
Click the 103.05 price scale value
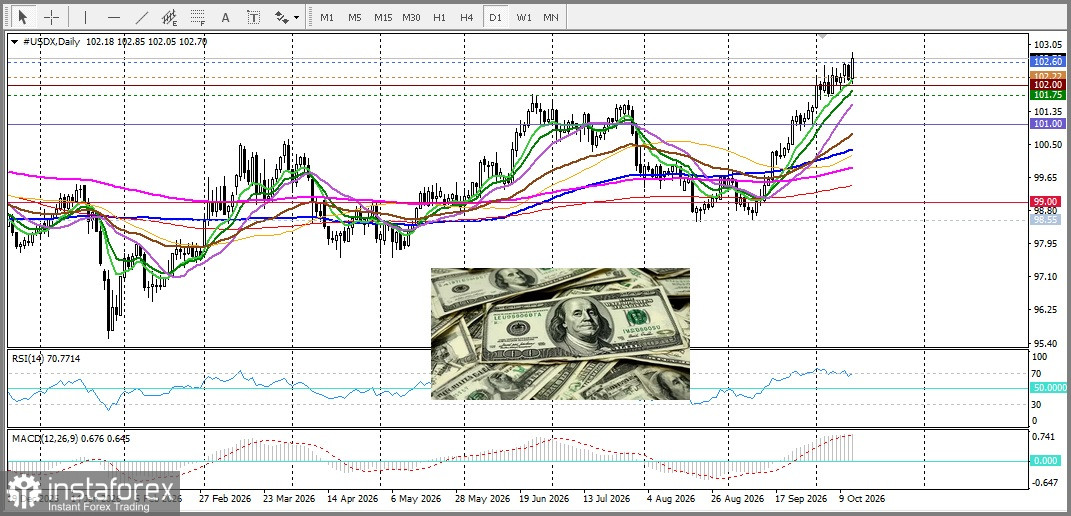click(1048, 45)
